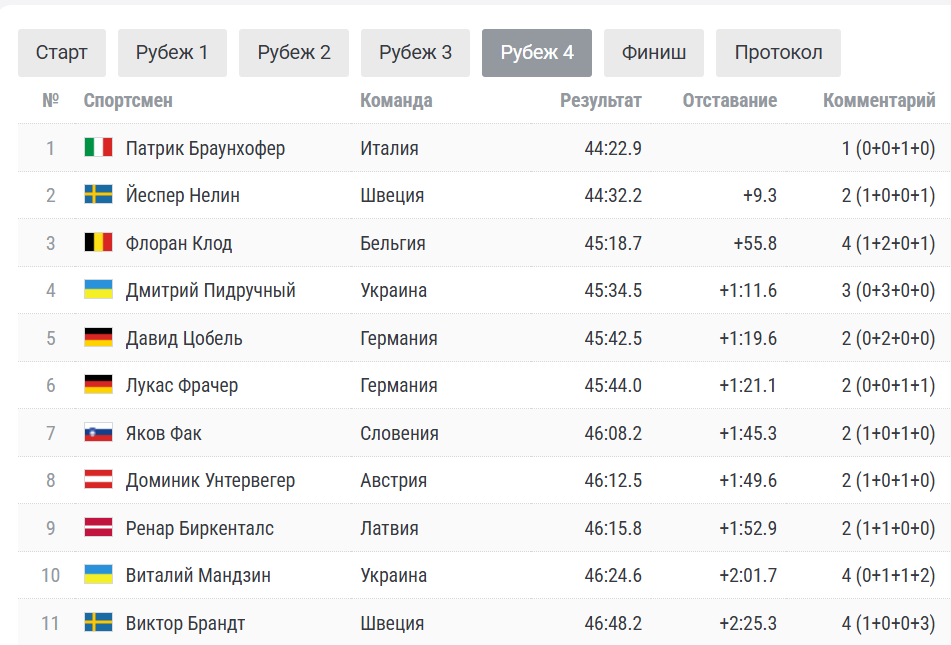Click the Italian flag next to Патрик Браунхофер

point(97,148)
